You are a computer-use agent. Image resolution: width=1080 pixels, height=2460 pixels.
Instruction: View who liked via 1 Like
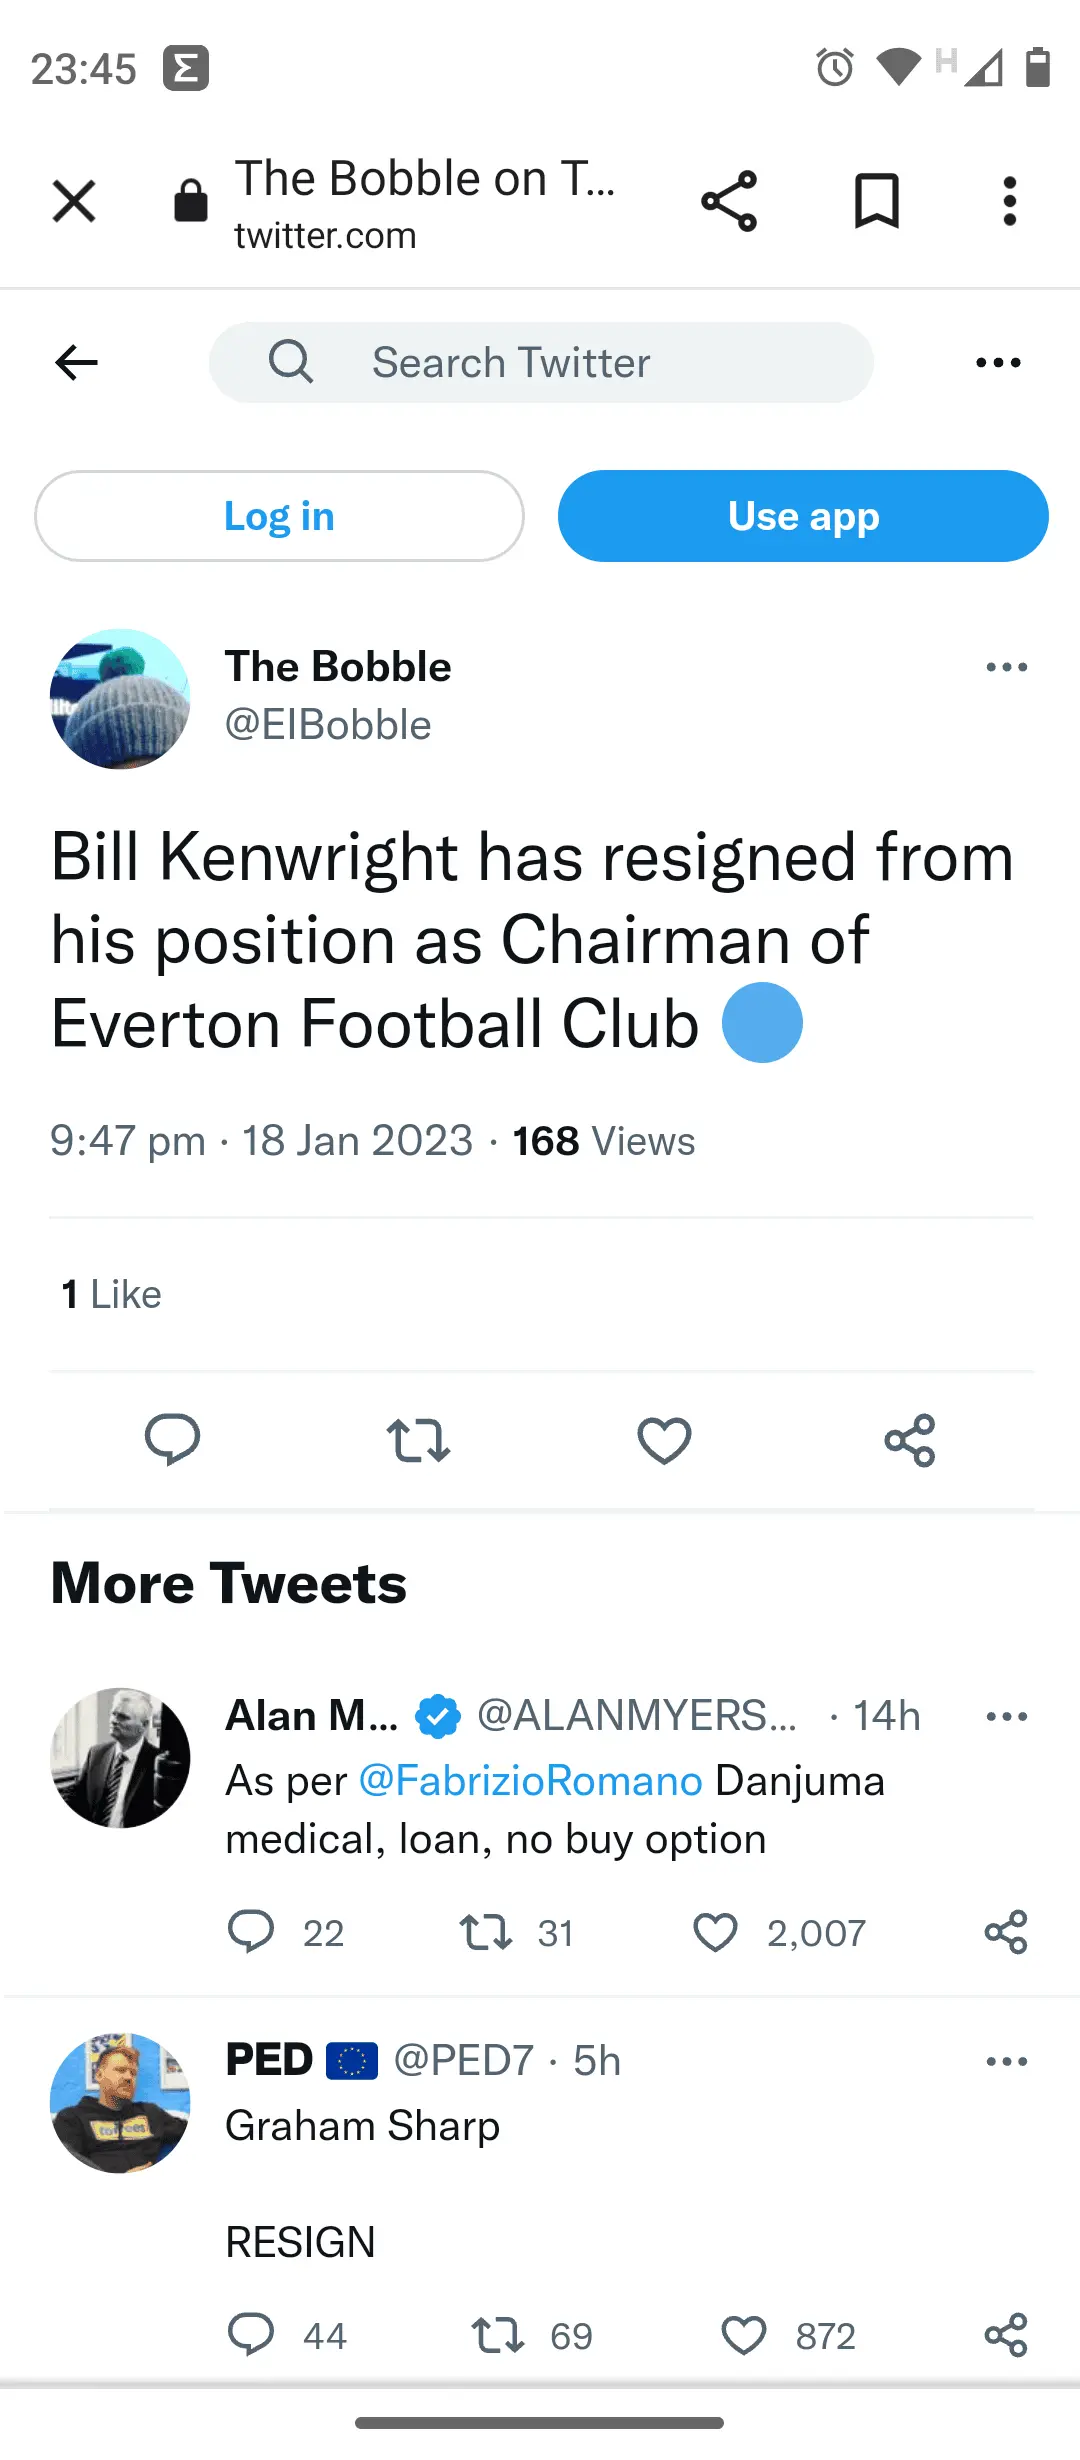[x=111, y=1294]
